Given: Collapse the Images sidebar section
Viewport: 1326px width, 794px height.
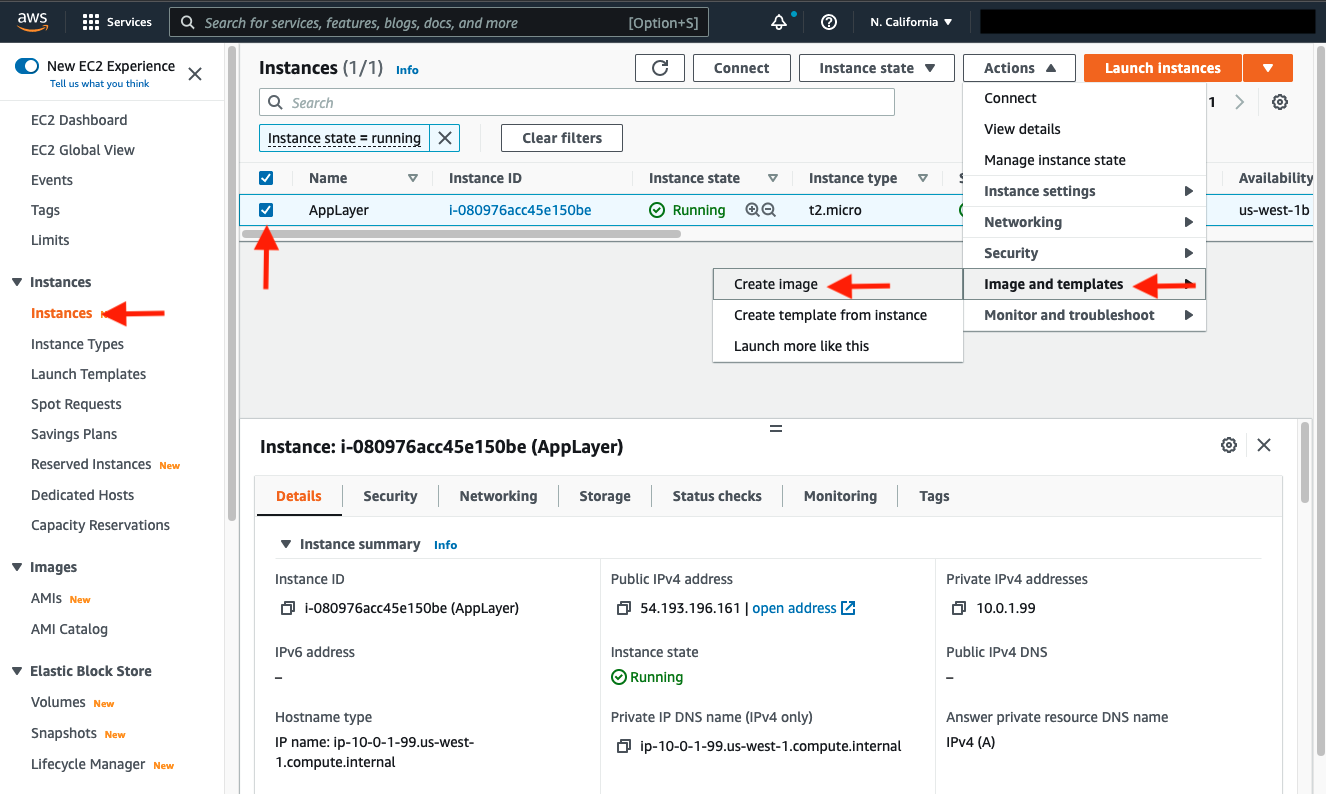Looking at the screenshot, I should click(17, 567).
